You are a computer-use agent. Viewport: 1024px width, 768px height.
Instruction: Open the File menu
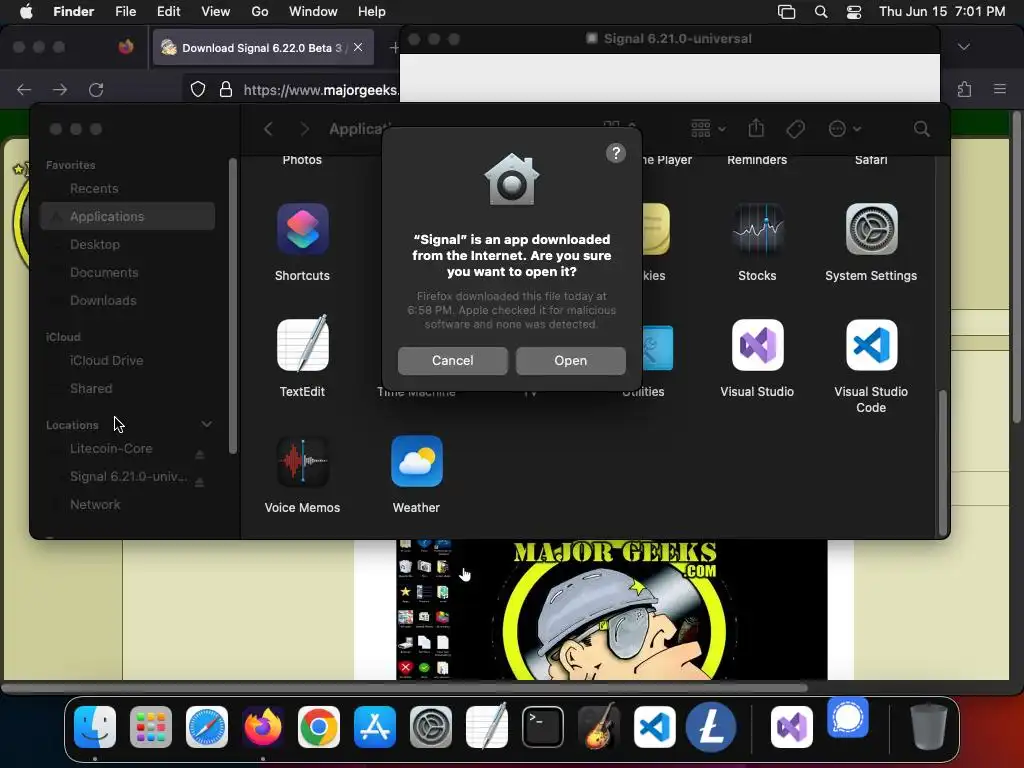tap(125, 12)
